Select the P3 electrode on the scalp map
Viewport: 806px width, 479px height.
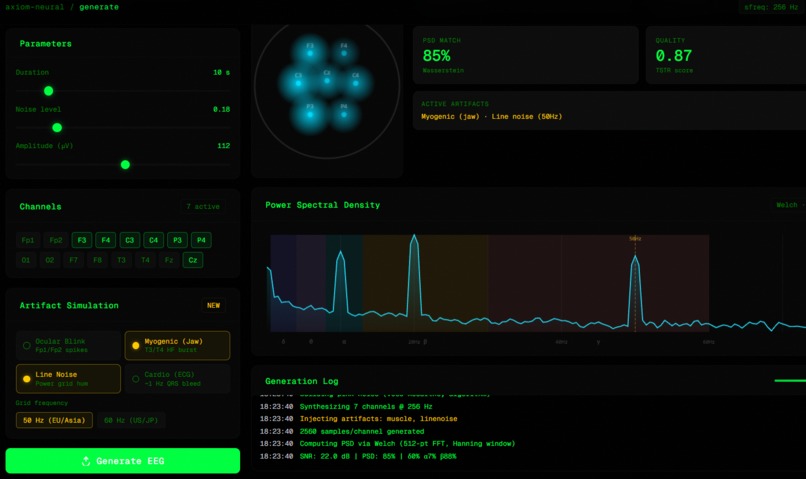(310, 114)
